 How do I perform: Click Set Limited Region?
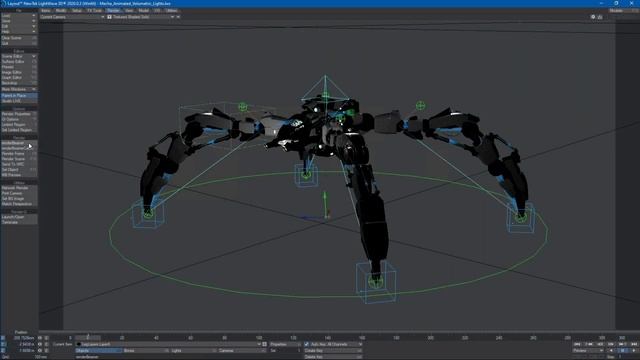19,130
